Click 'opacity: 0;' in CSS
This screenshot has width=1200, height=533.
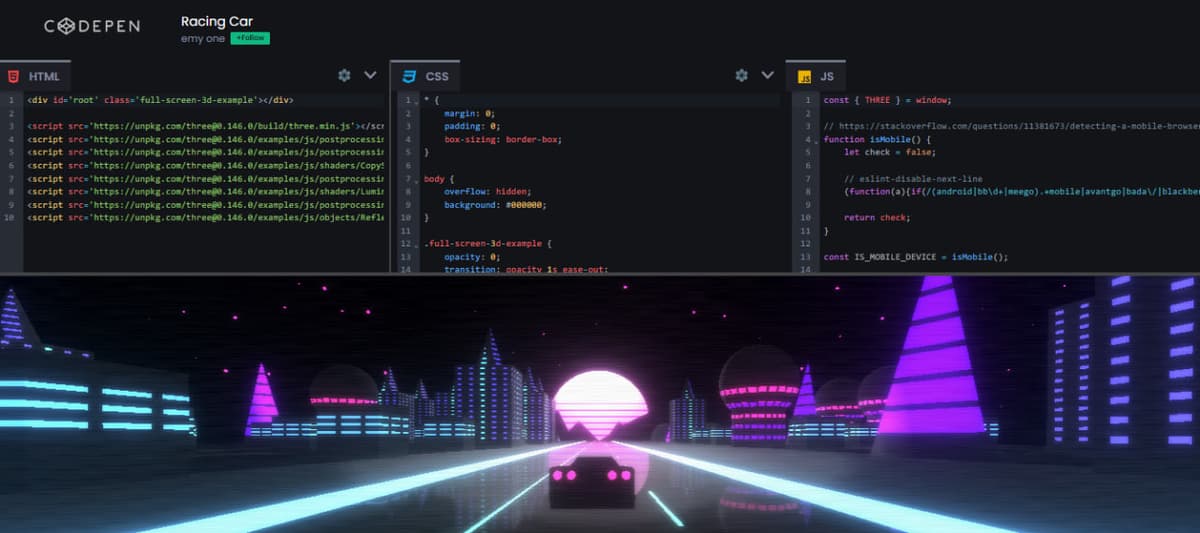tap(472, 257)
